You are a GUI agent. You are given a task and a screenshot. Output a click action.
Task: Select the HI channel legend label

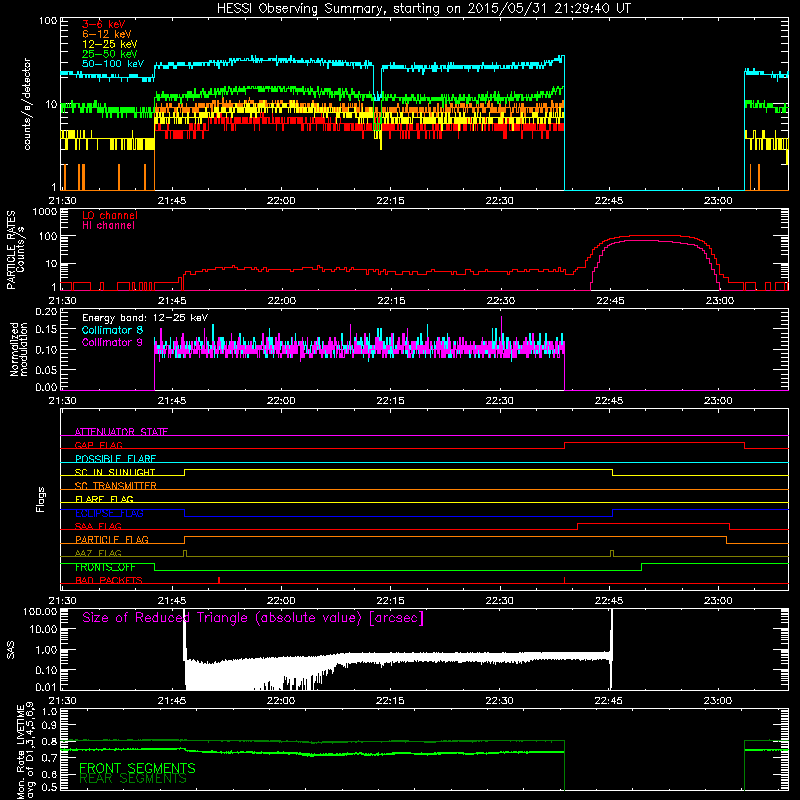[x=108, y=226]
